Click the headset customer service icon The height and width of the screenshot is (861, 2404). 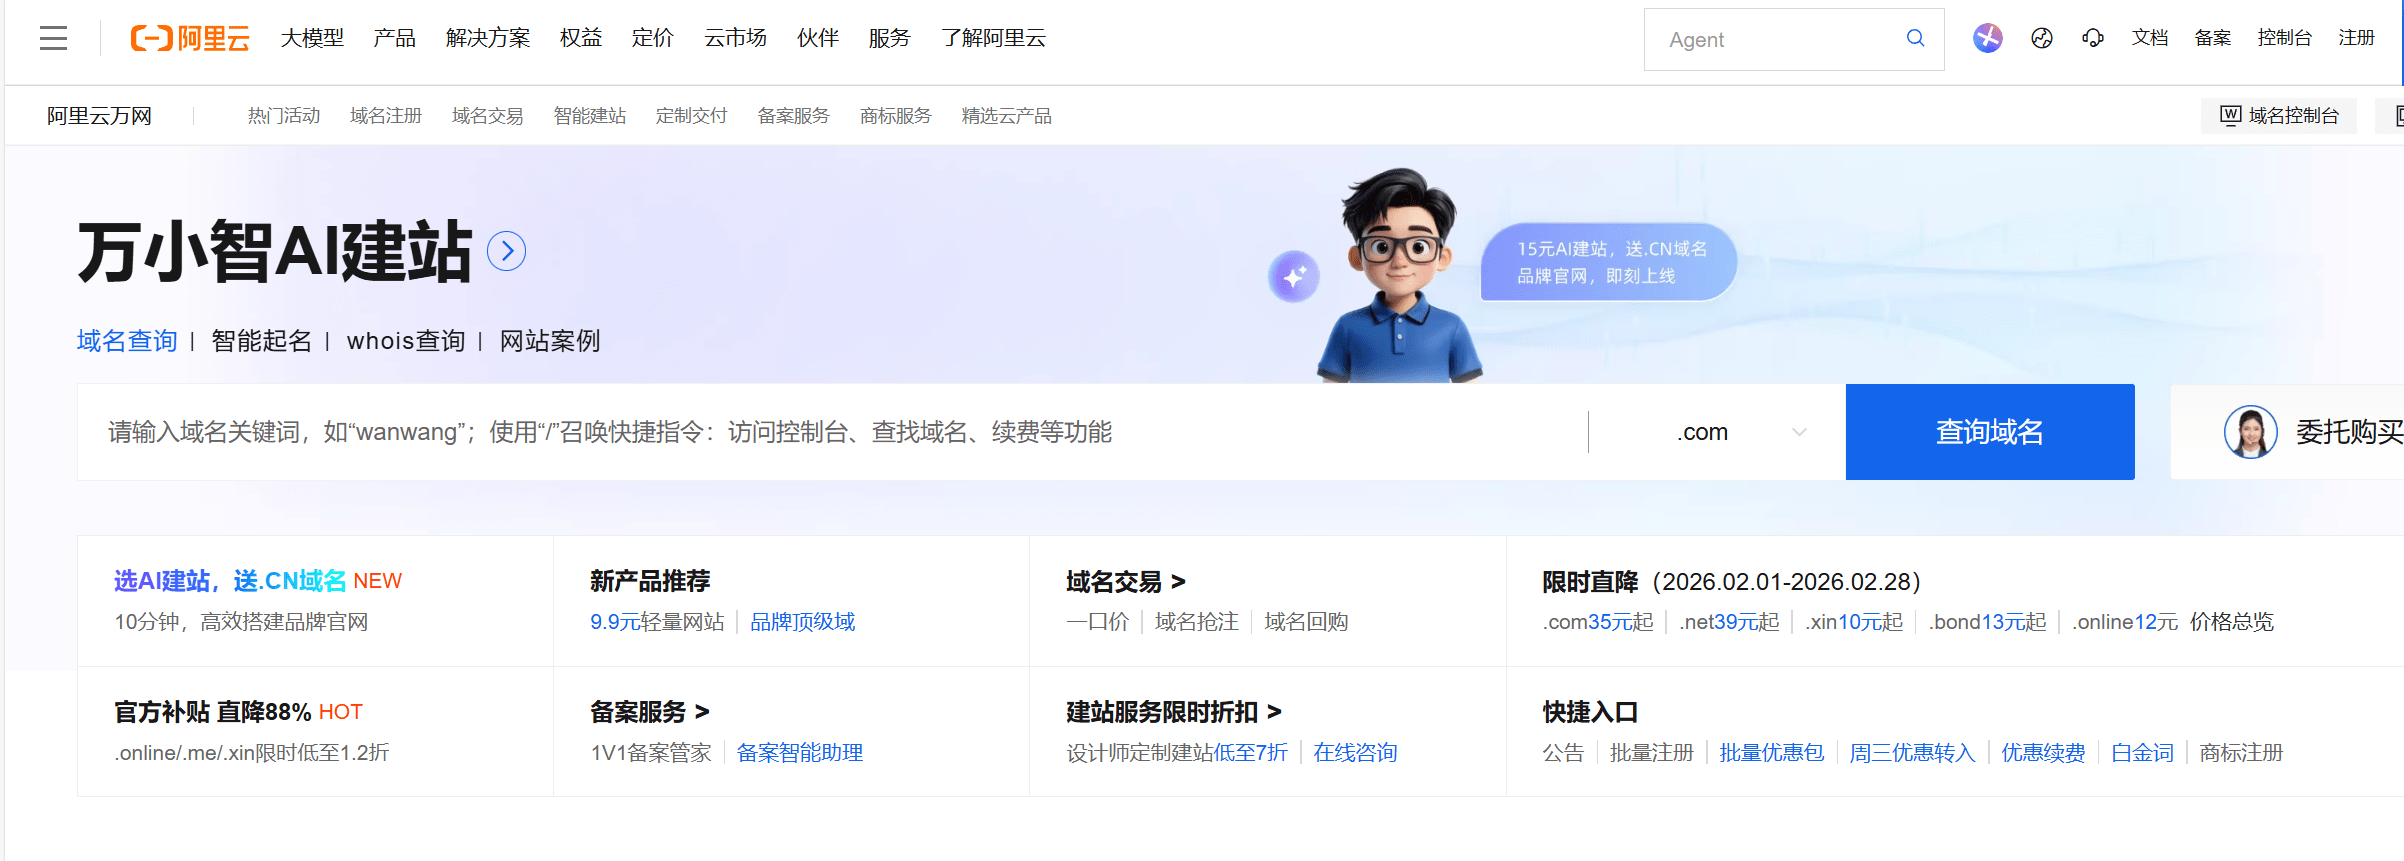click(2092, 38)
